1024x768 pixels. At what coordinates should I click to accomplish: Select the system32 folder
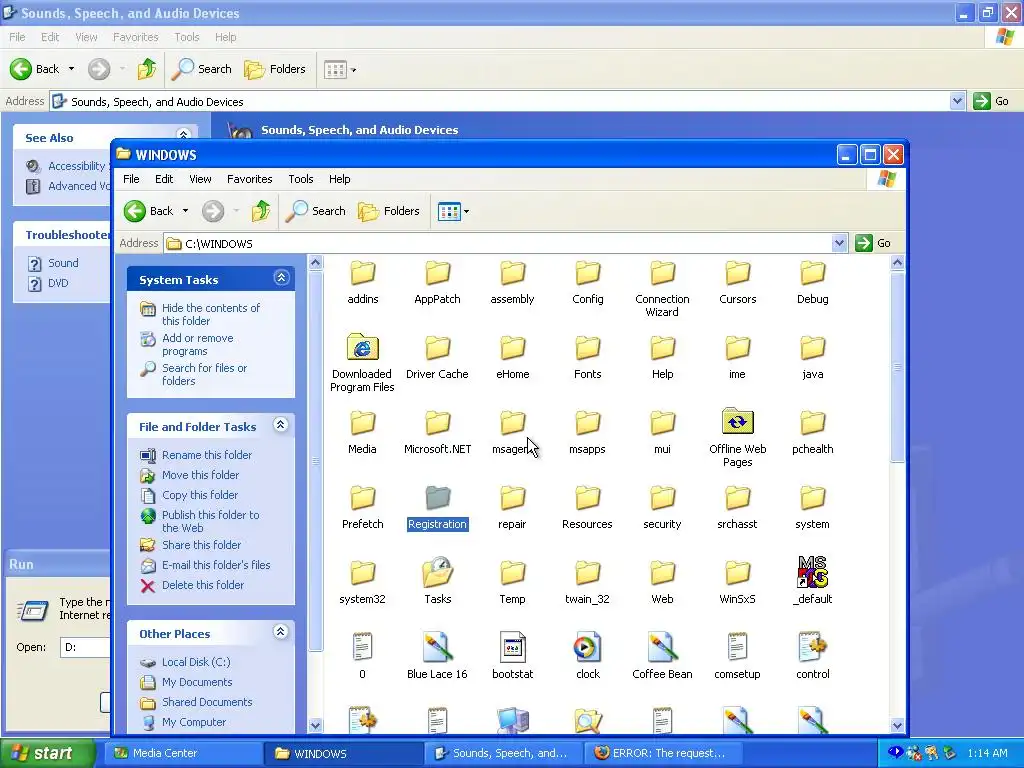(362, 583)
